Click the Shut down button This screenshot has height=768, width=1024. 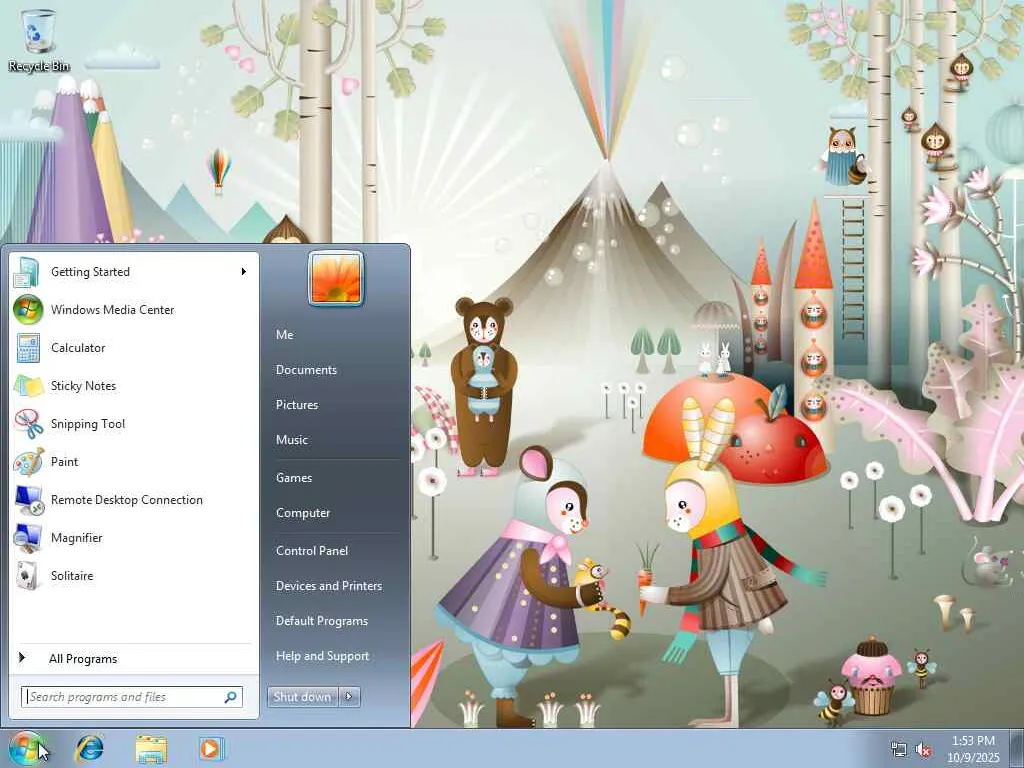pyautogui.click(x=302, y=697)
